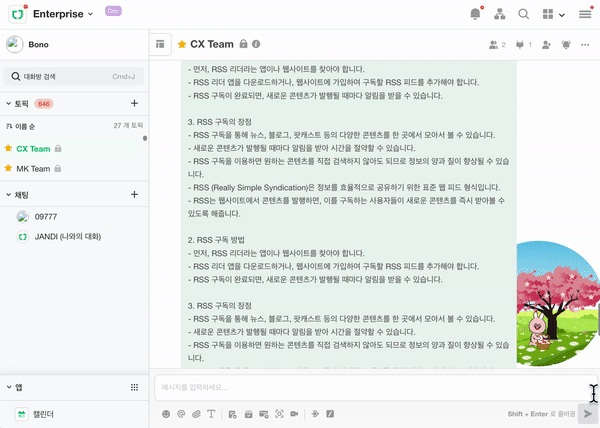The image size is (600, 428).
Task: Select MK Team topic in sidebar
Action: (33, 169)
